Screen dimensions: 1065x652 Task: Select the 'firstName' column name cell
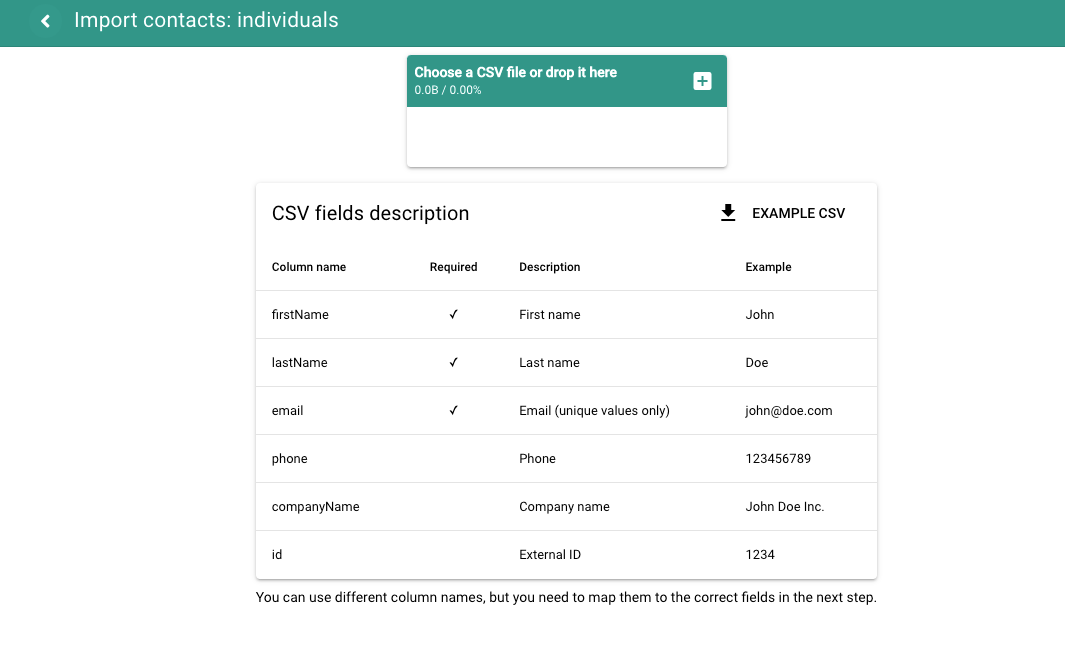click(300, 314)
